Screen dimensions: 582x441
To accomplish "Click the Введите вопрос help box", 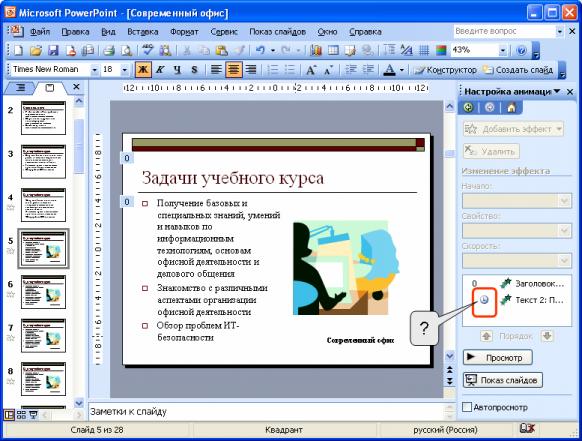I will pos(505,31).
